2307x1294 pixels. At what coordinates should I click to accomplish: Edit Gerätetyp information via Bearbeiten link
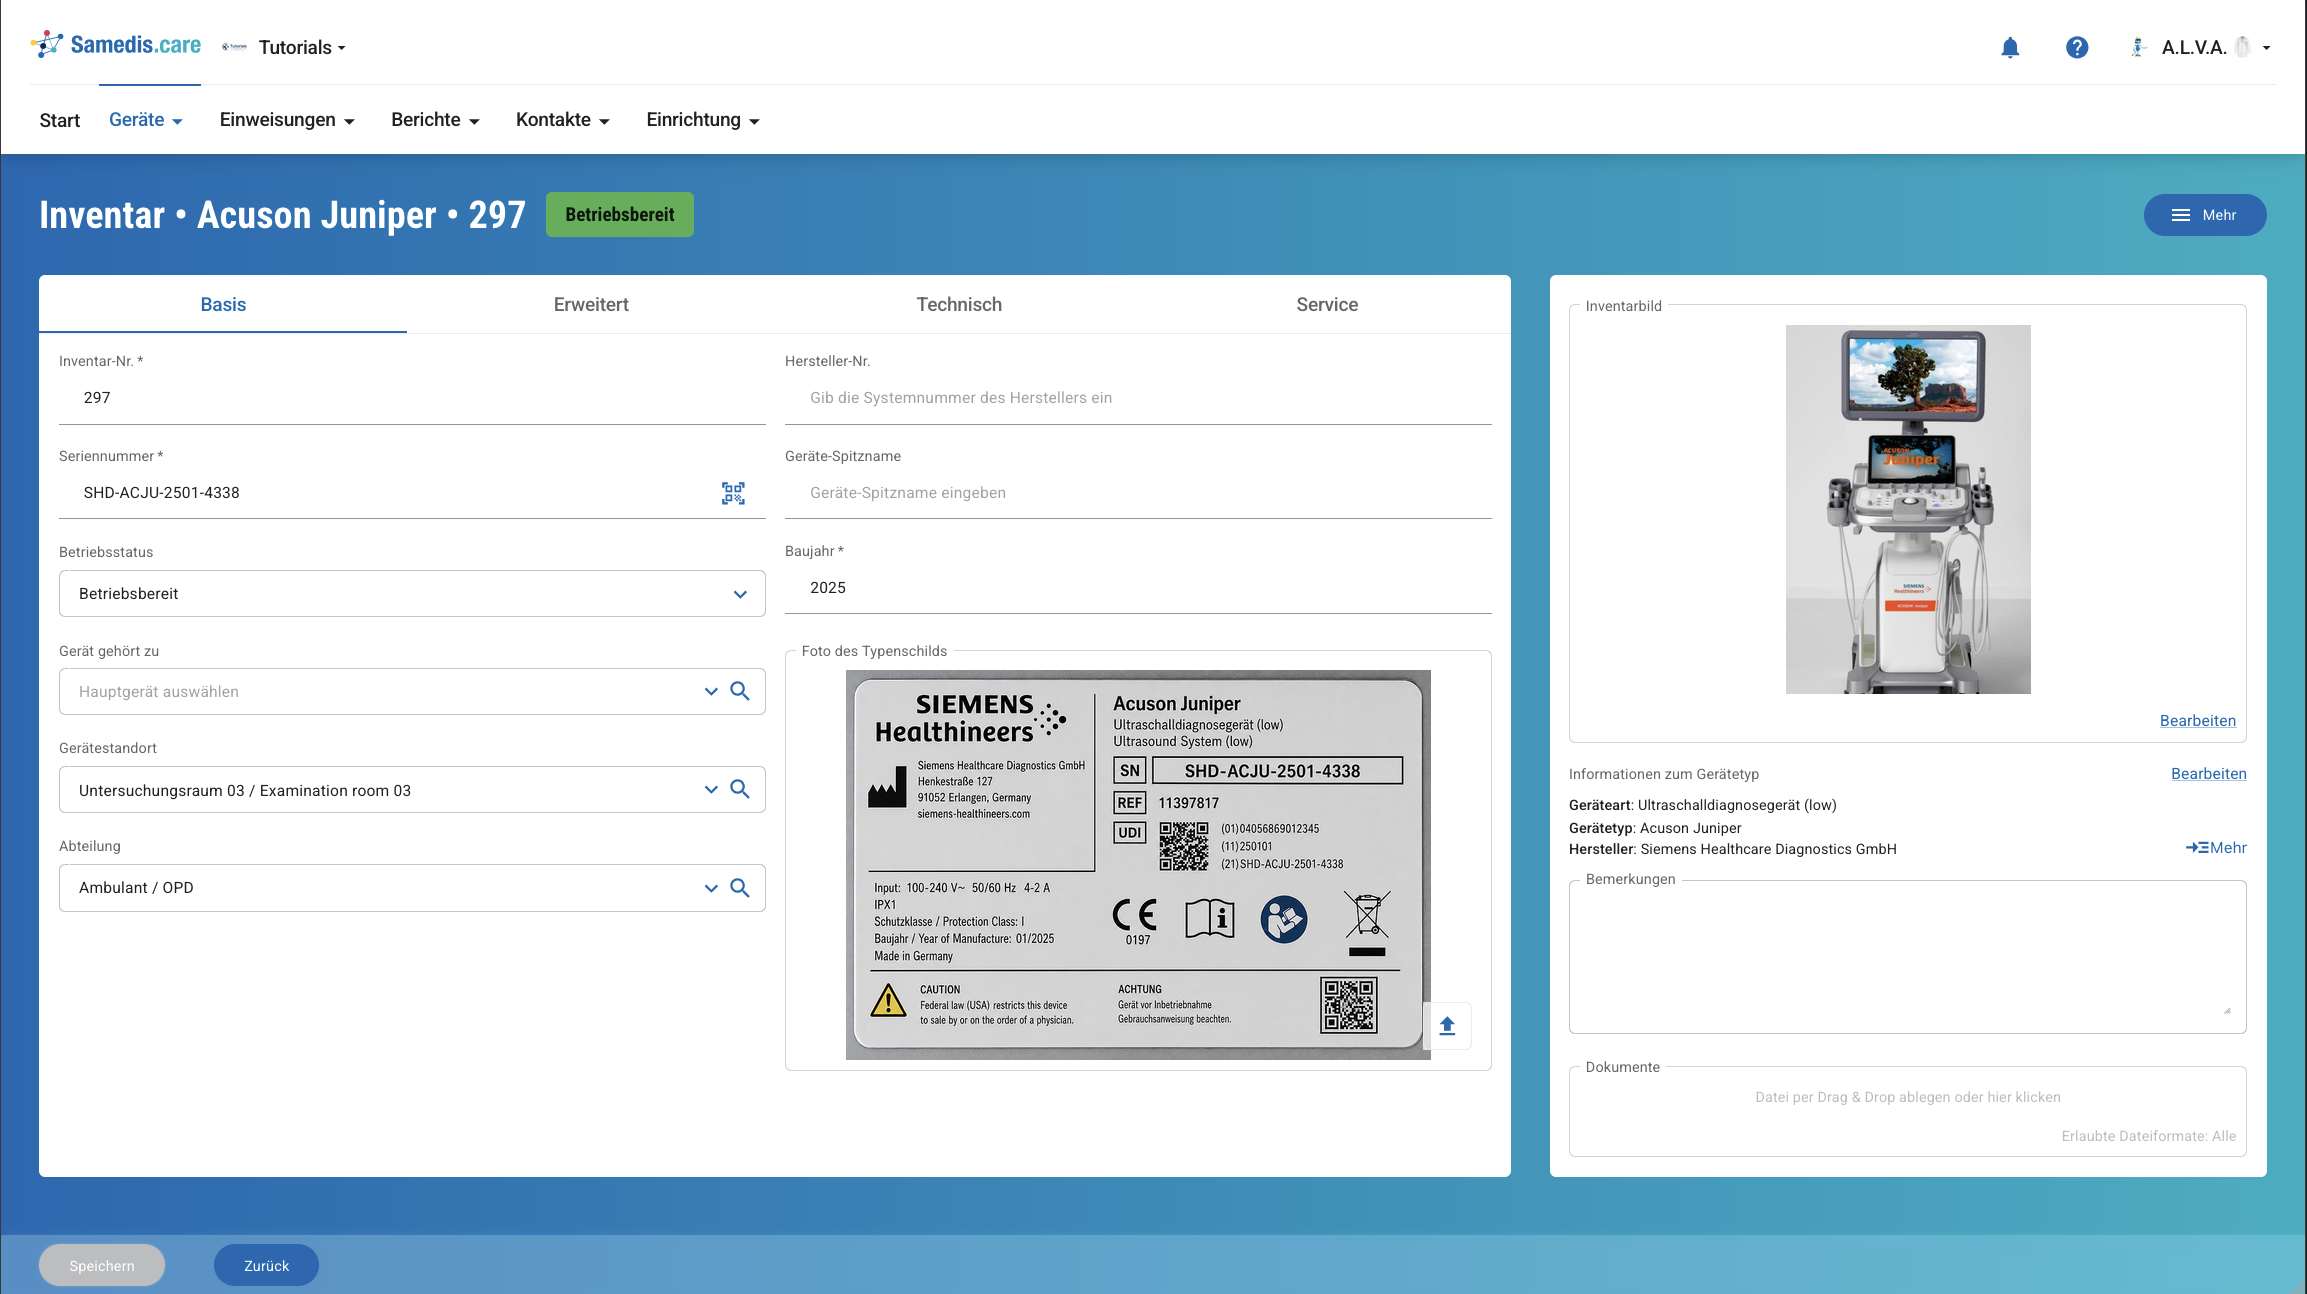2208,774
